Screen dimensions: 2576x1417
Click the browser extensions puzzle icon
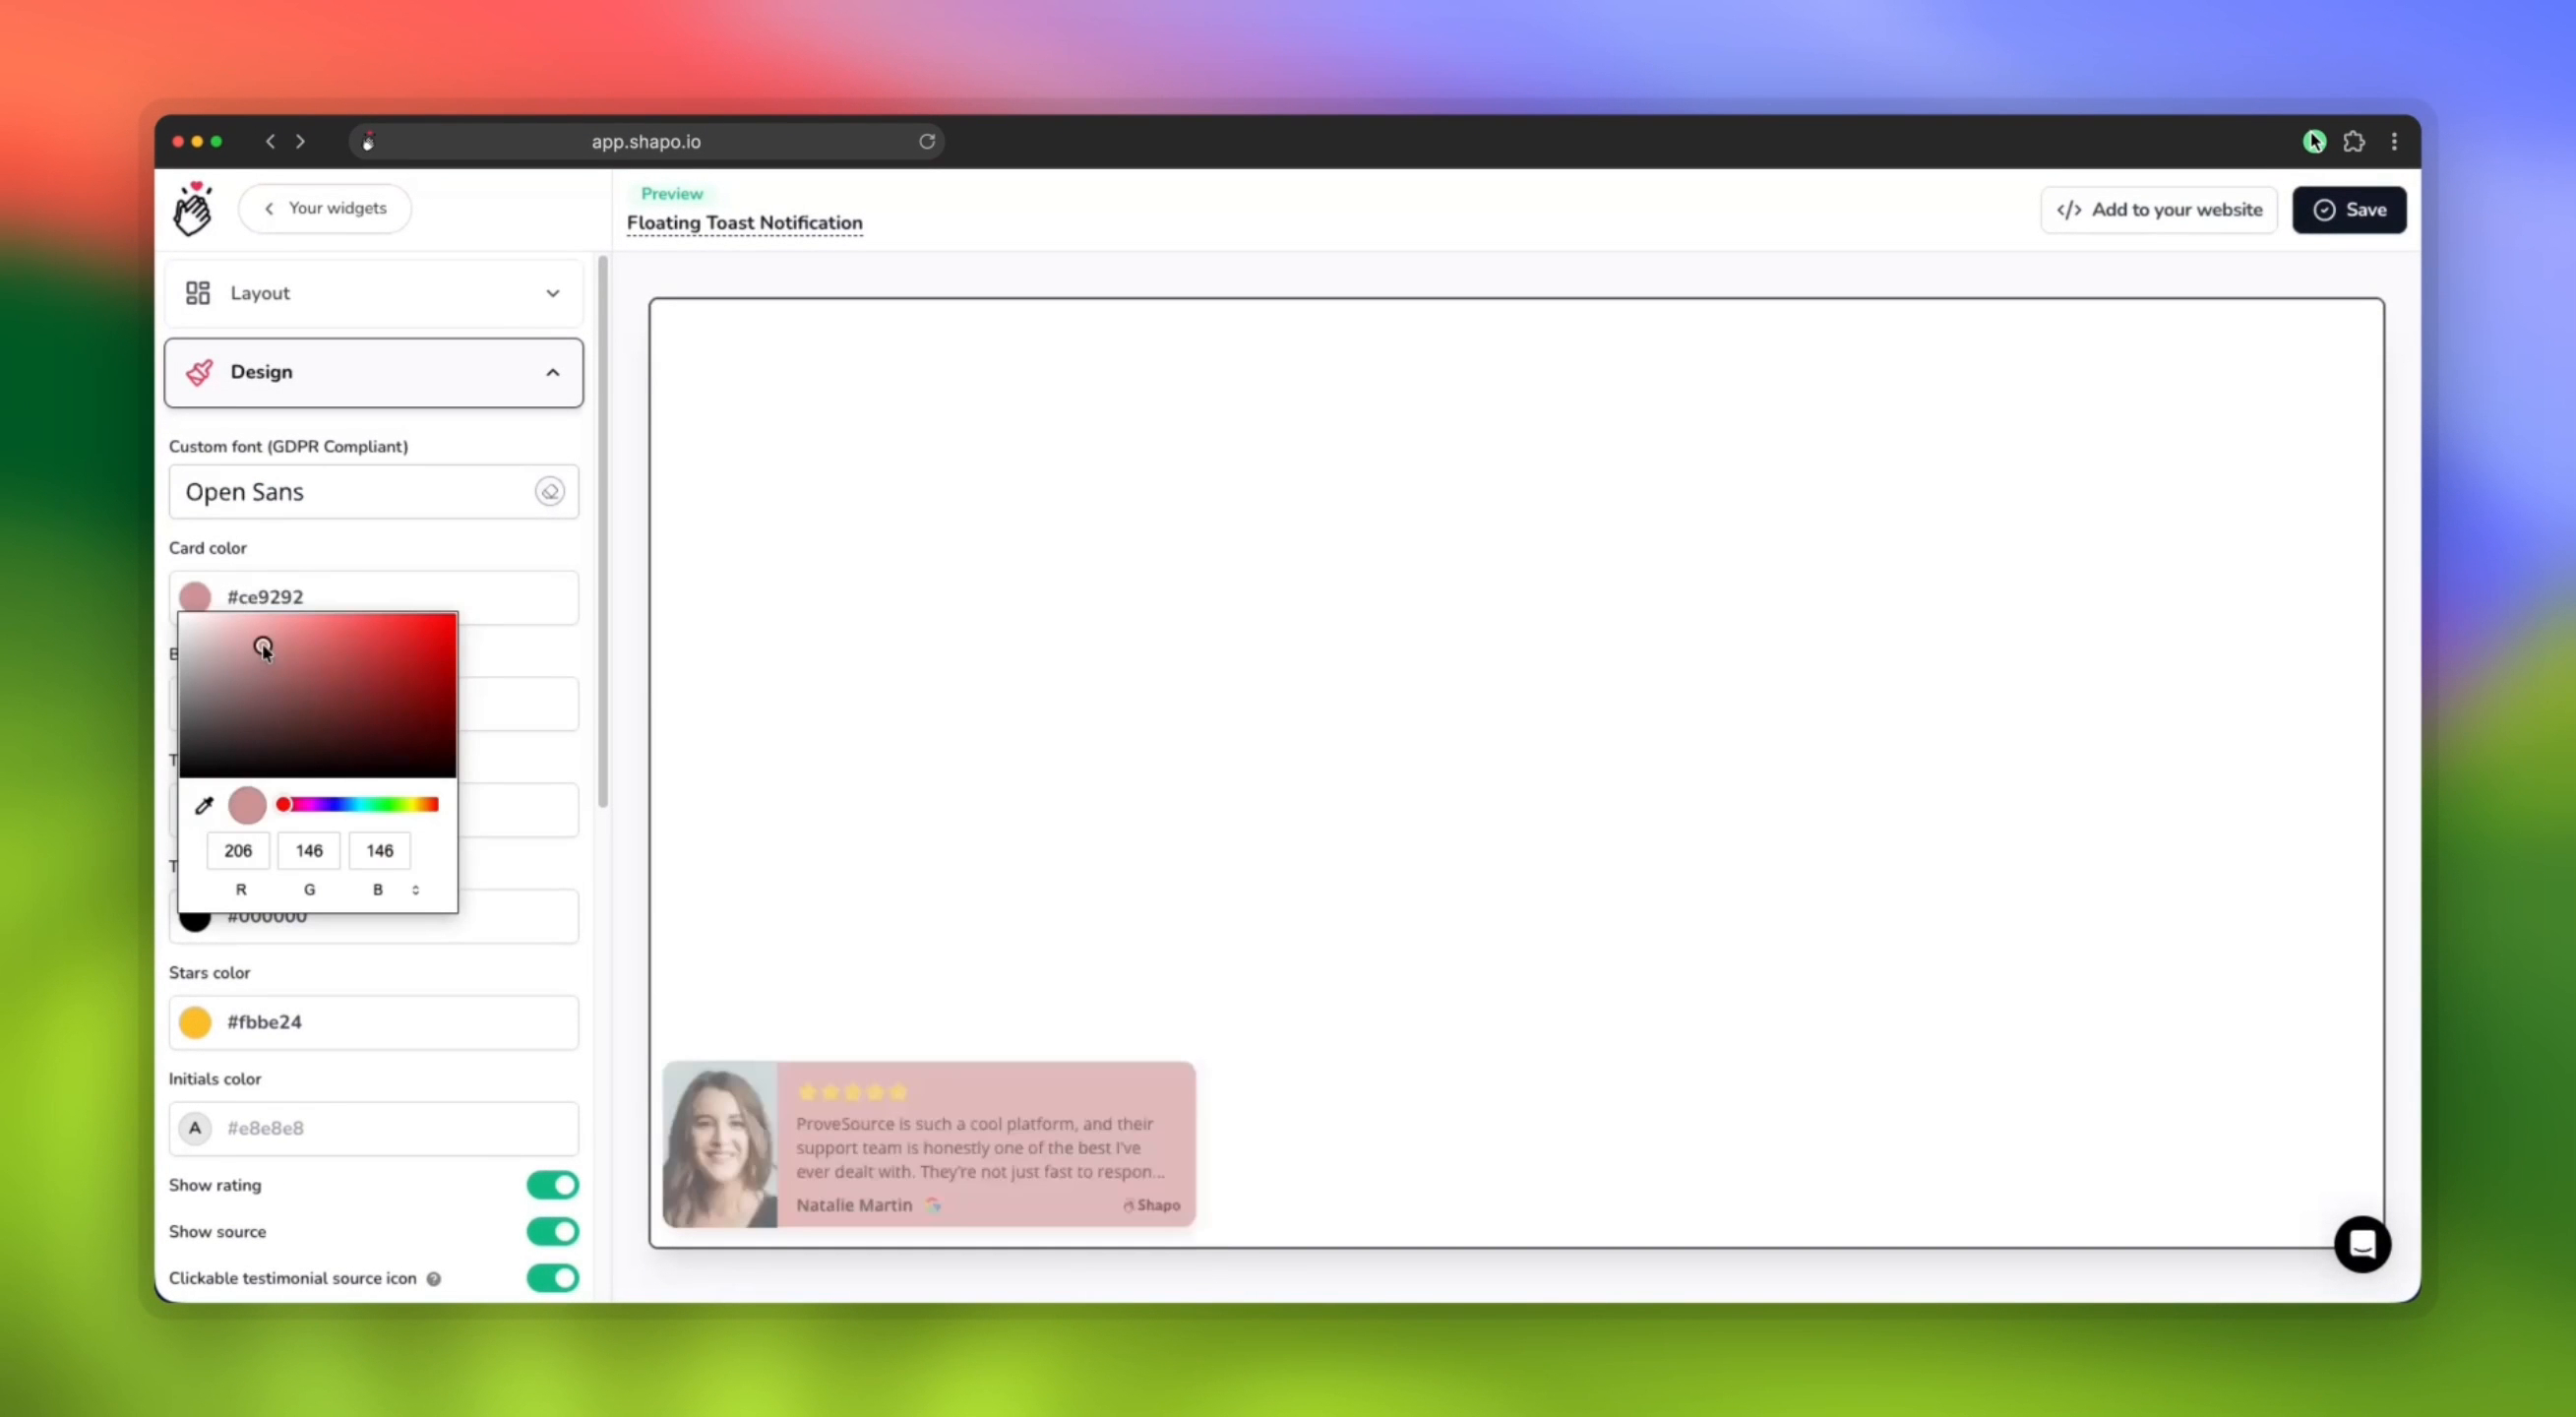coord(2354,141)
